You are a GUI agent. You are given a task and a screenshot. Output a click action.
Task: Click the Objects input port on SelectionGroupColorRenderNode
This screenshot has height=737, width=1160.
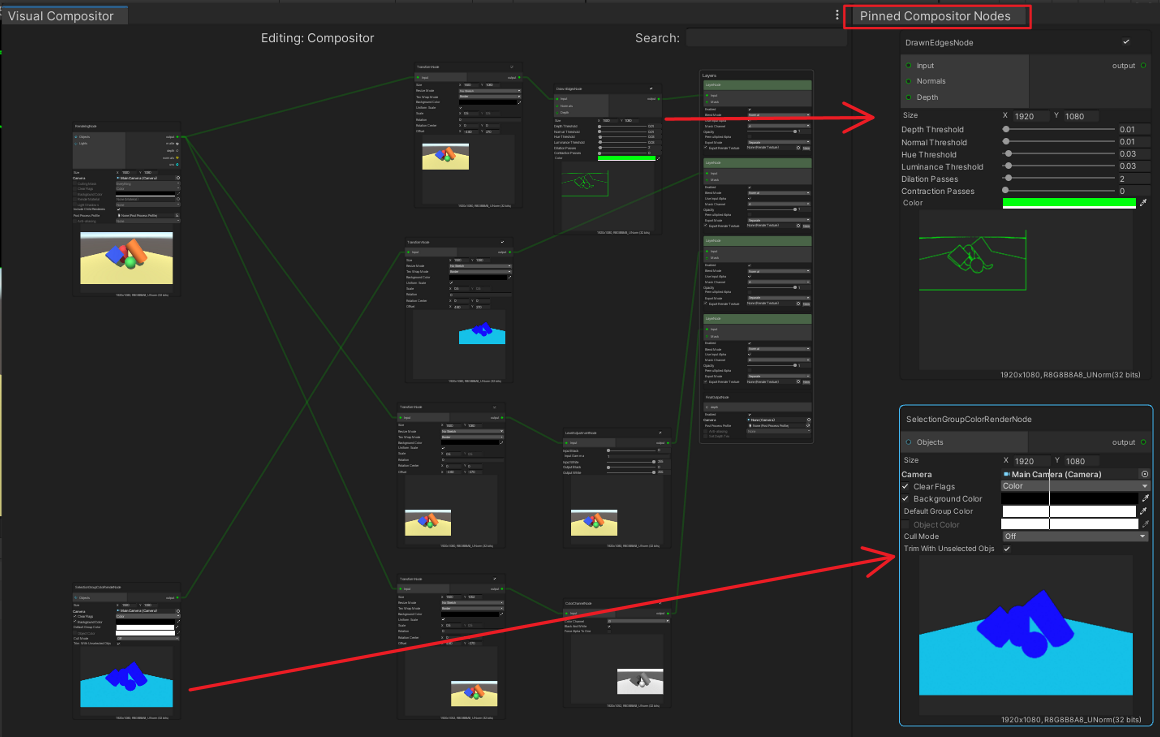pyautogui.click(x=909, y=443)
